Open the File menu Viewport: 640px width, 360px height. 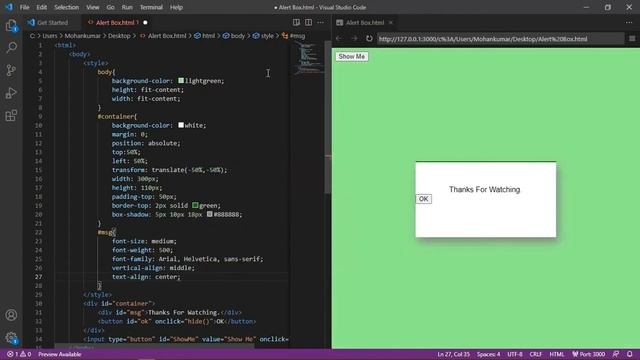pyautogui.click(x=24, y=7)
